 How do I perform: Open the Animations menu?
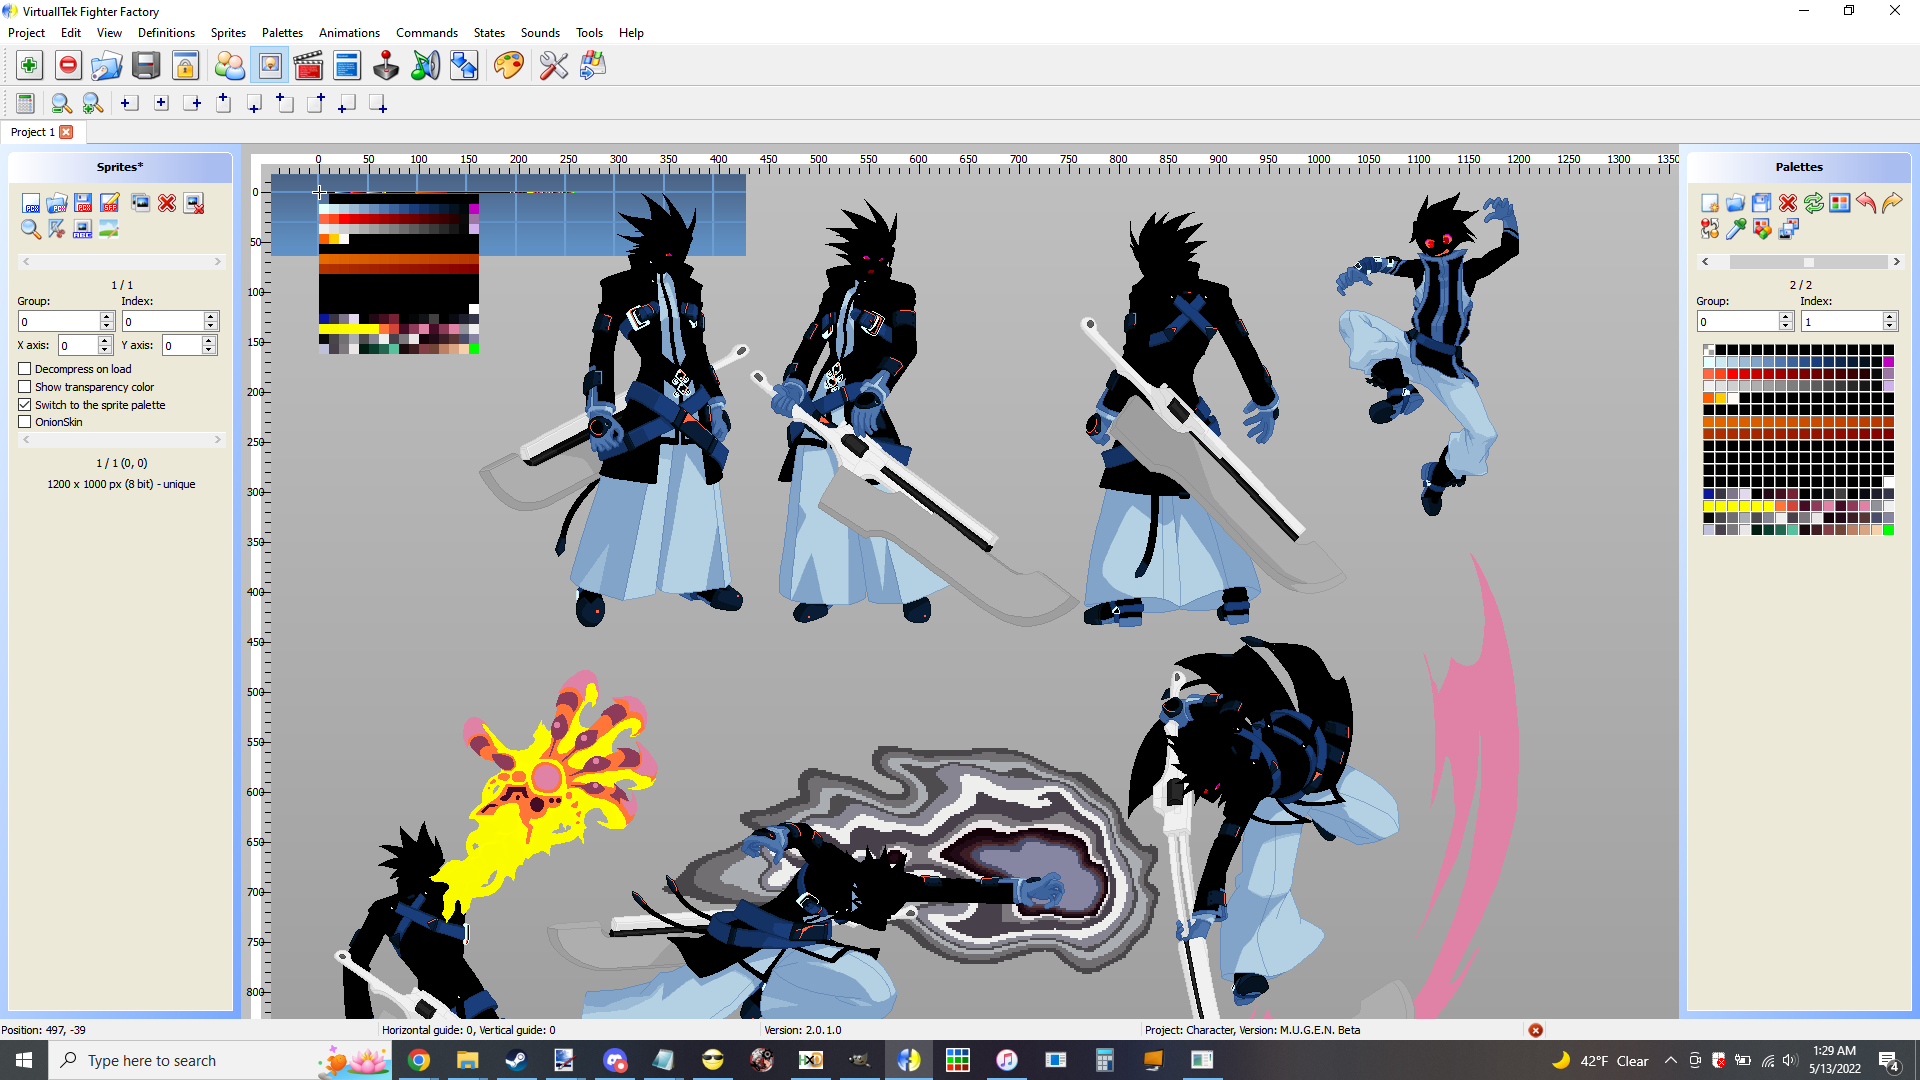pyautogui.click(x=349, y=33)
